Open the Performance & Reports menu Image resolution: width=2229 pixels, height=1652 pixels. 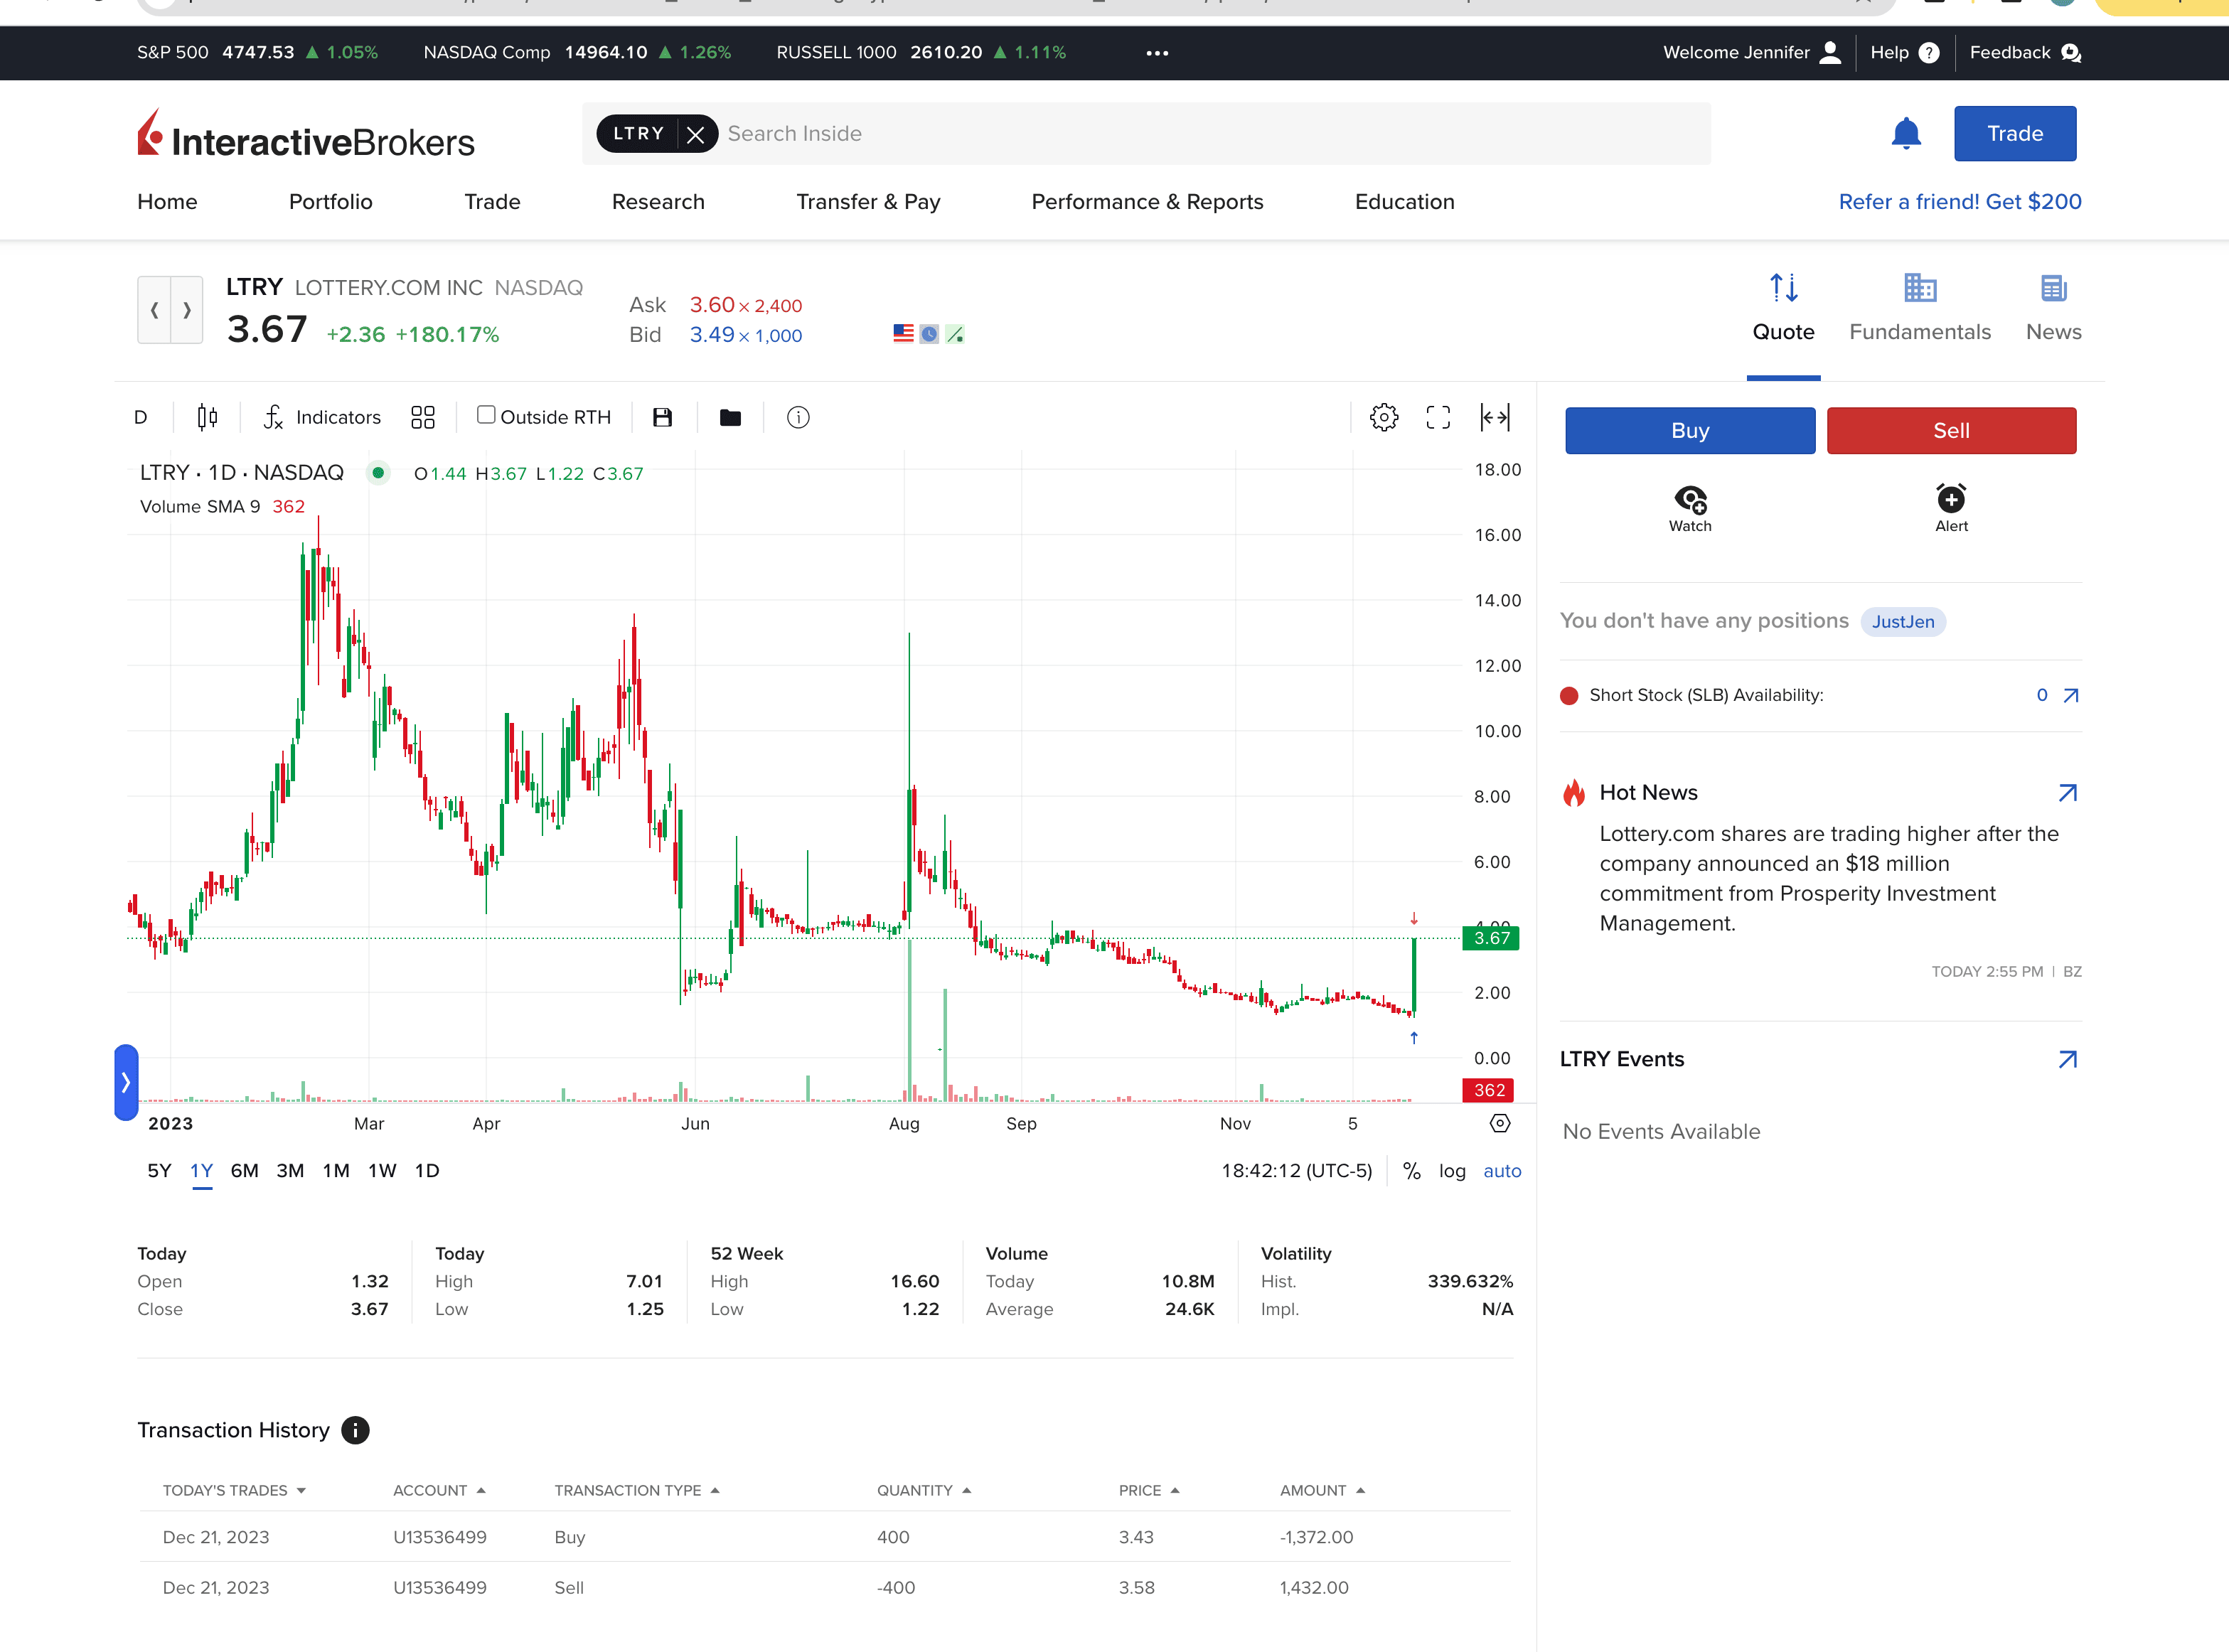1147,202
